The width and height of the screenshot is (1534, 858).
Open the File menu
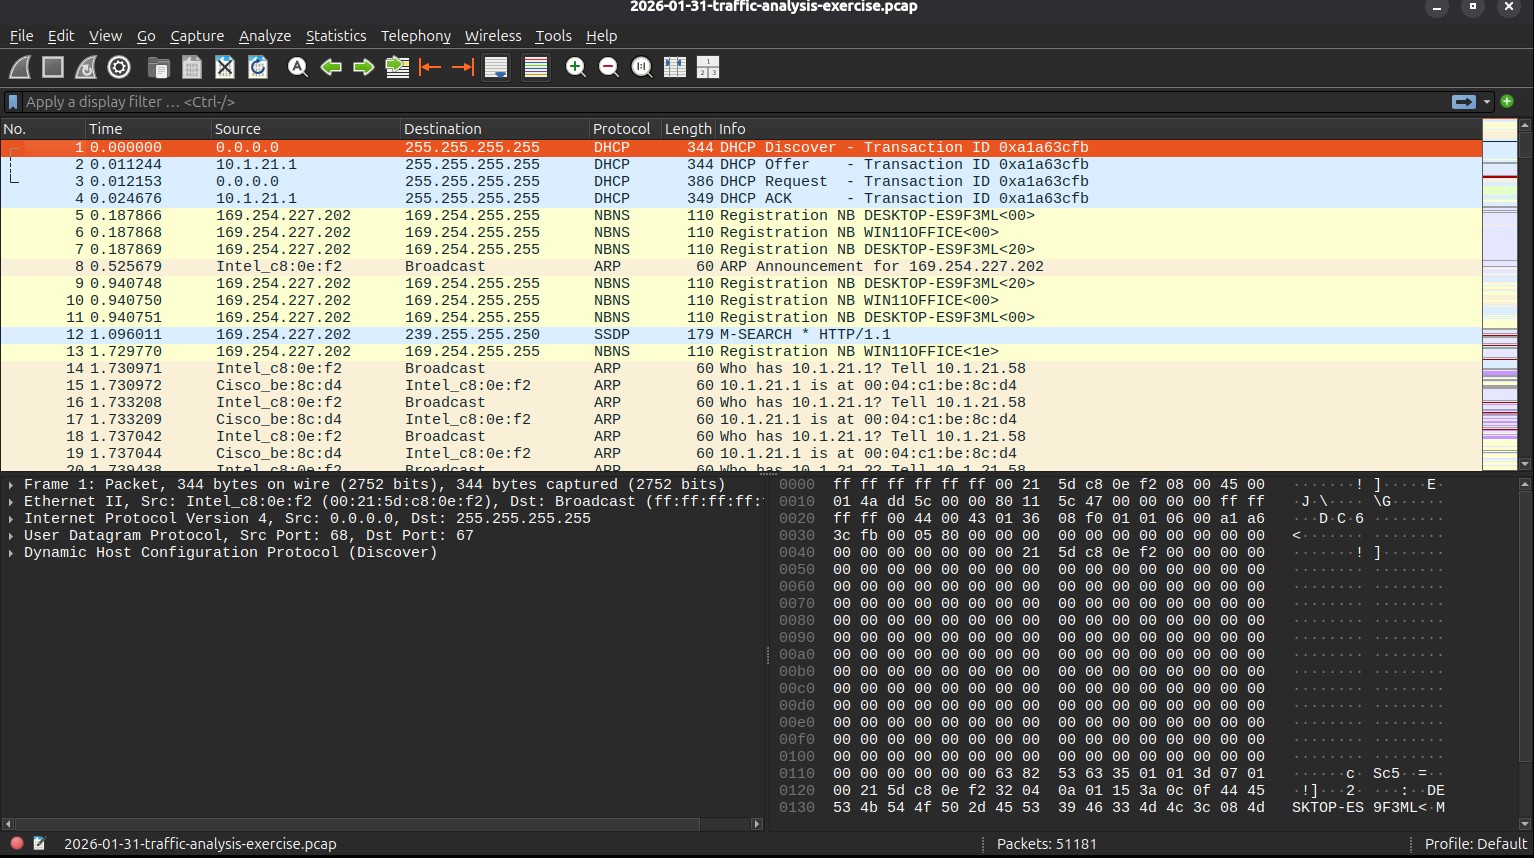[x=21, y=36]
